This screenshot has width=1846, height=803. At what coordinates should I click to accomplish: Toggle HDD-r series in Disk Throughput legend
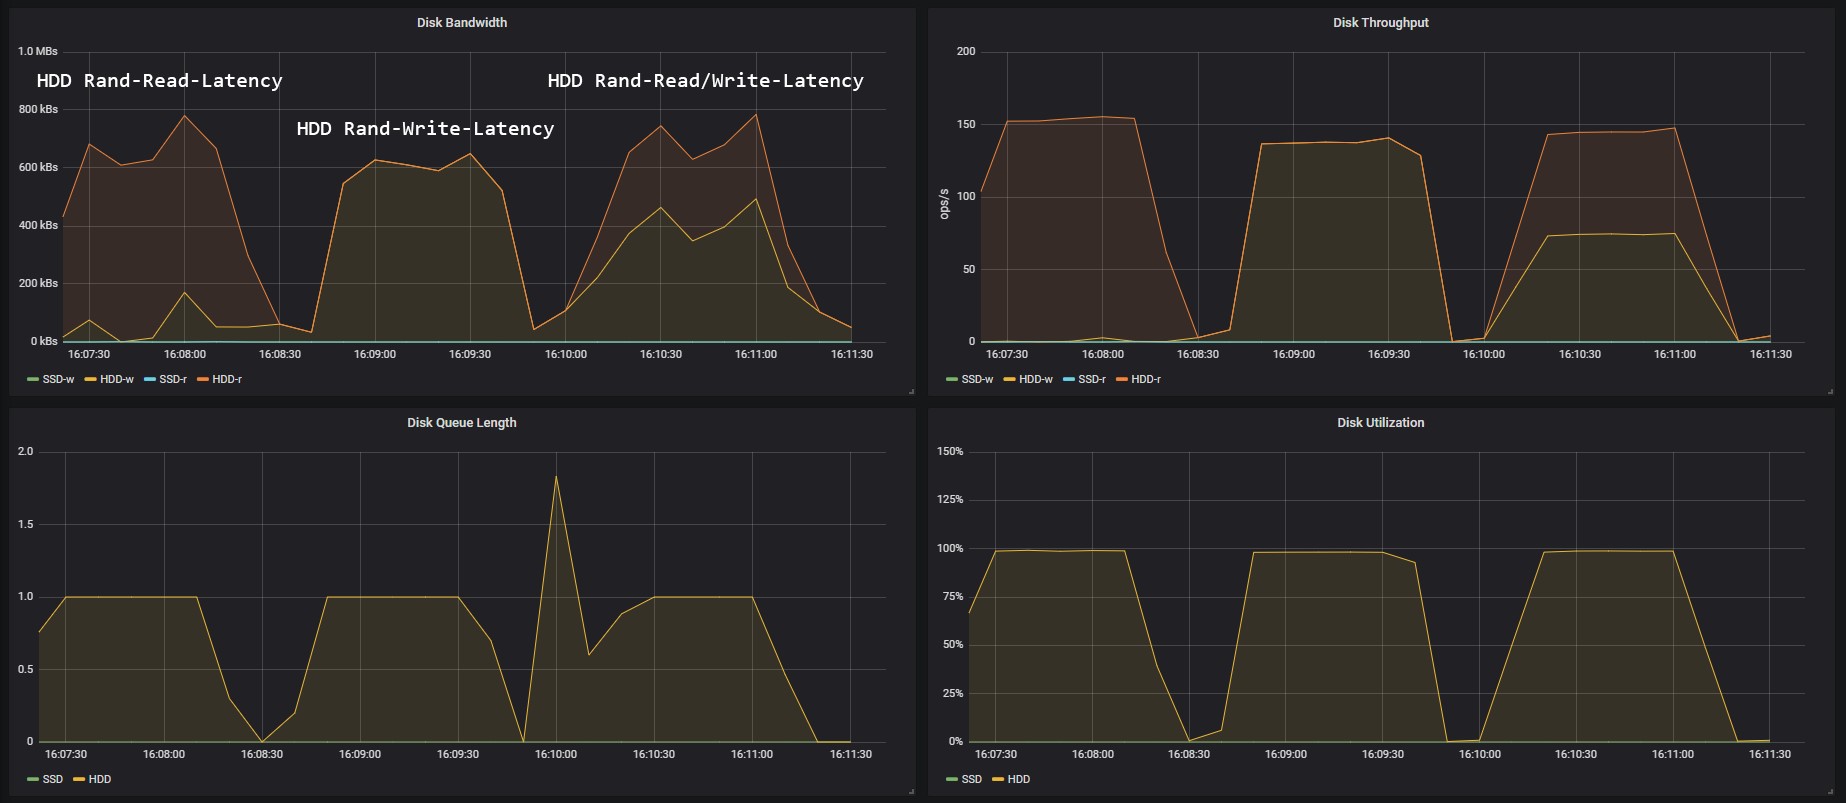click(x=1139, y=380)
